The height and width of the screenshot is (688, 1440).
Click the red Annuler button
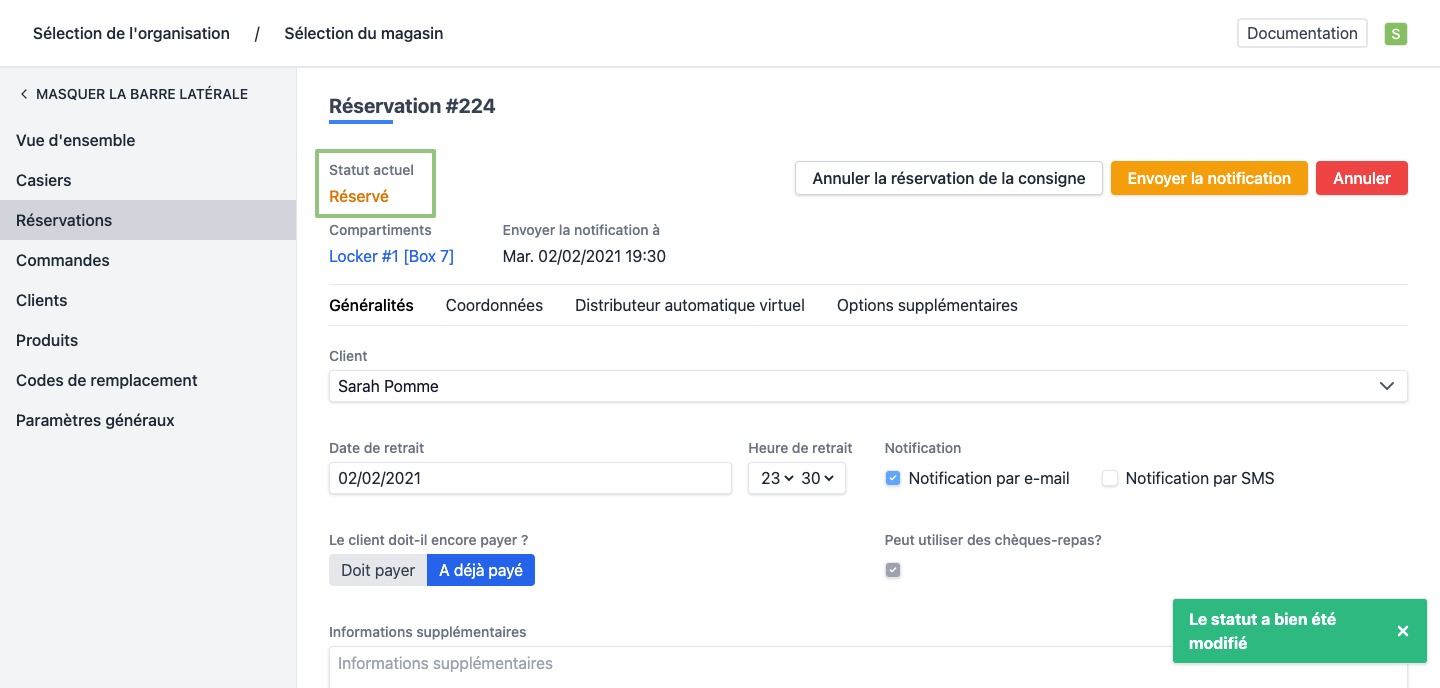[1361, 178]
